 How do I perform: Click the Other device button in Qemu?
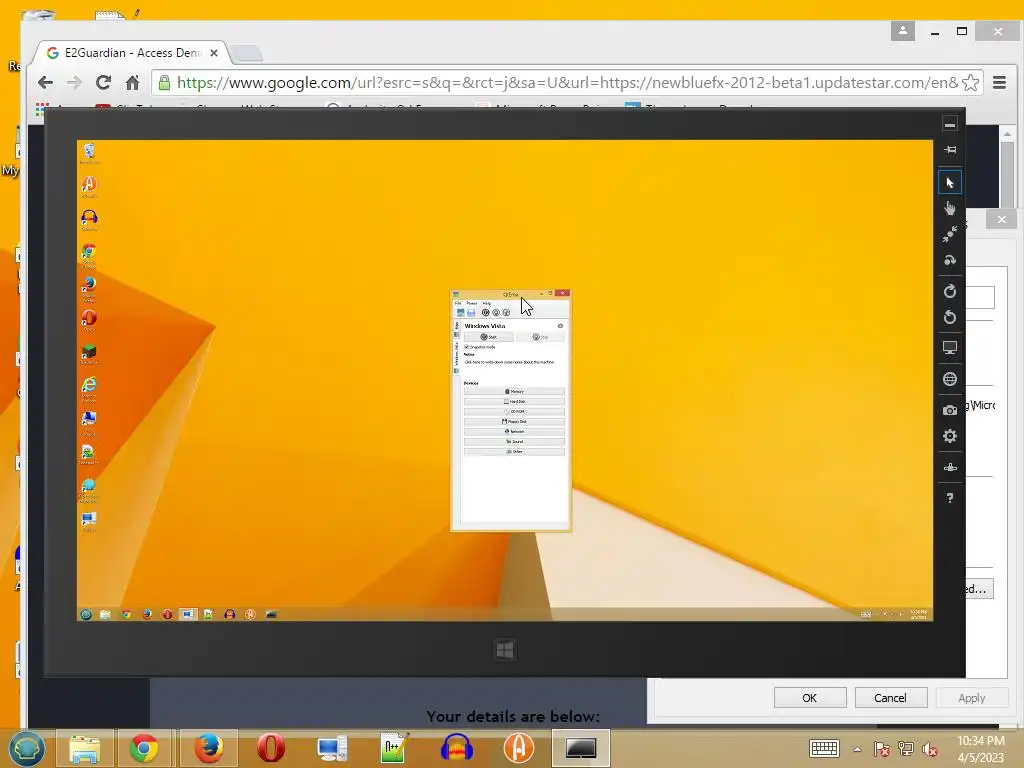tap(514, 451)
